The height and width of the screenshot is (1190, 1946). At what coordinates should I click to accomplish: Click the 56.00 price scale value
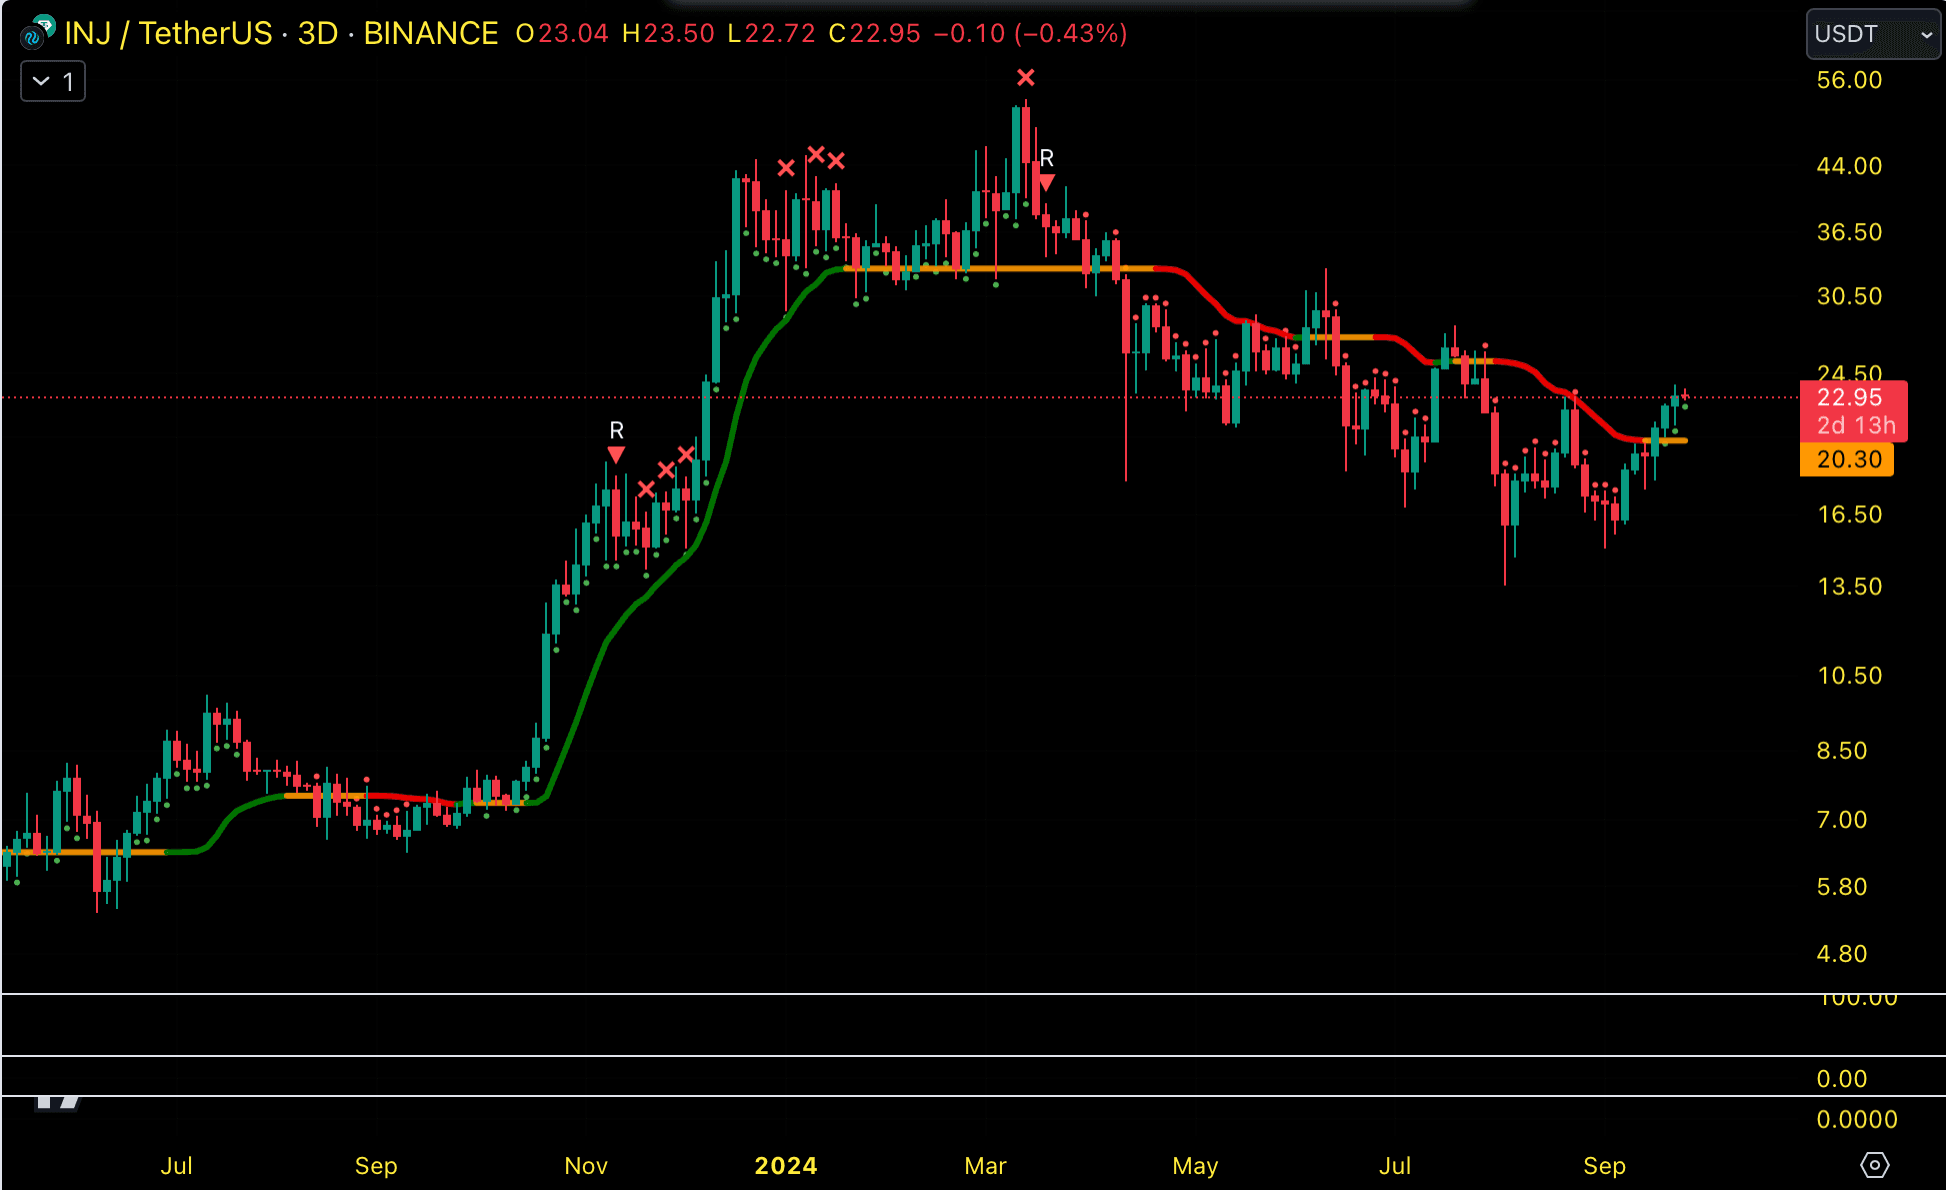[x=1849, y=80]
